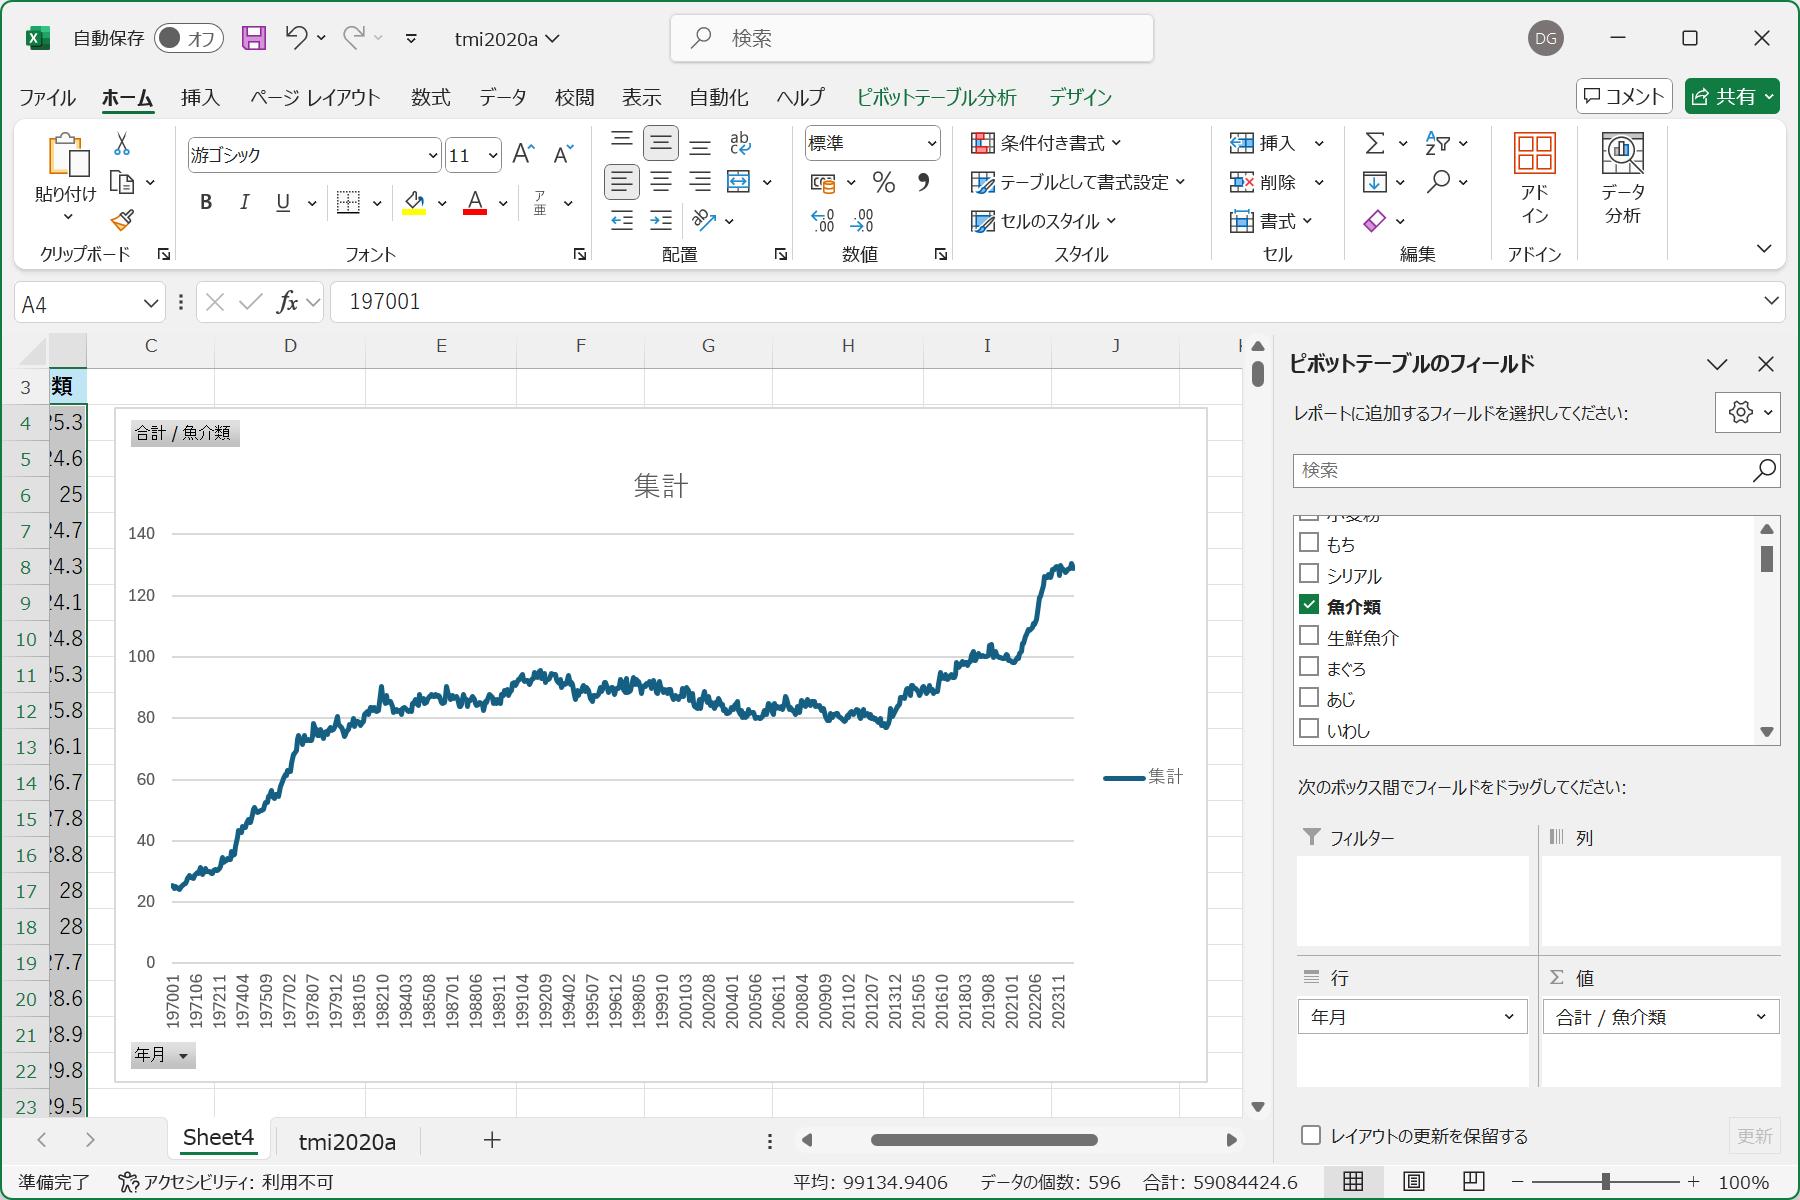Click the Increase Indent icon
This screenshot has width=1800, height=1200.
point(661,221)
